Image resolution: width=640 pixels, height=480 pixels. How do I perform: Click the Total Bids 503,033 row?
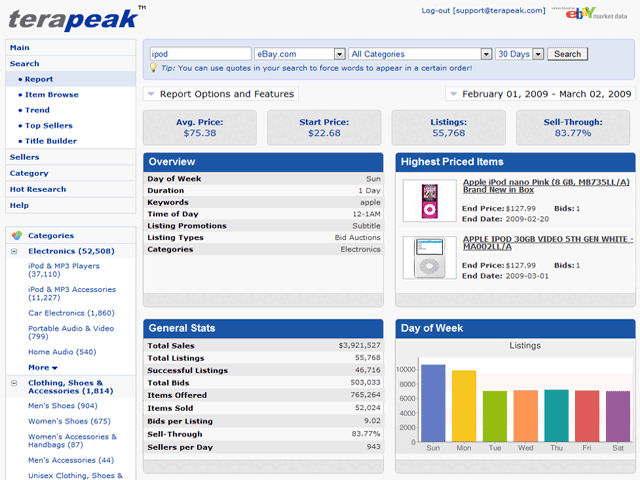(x=263, y=382)
